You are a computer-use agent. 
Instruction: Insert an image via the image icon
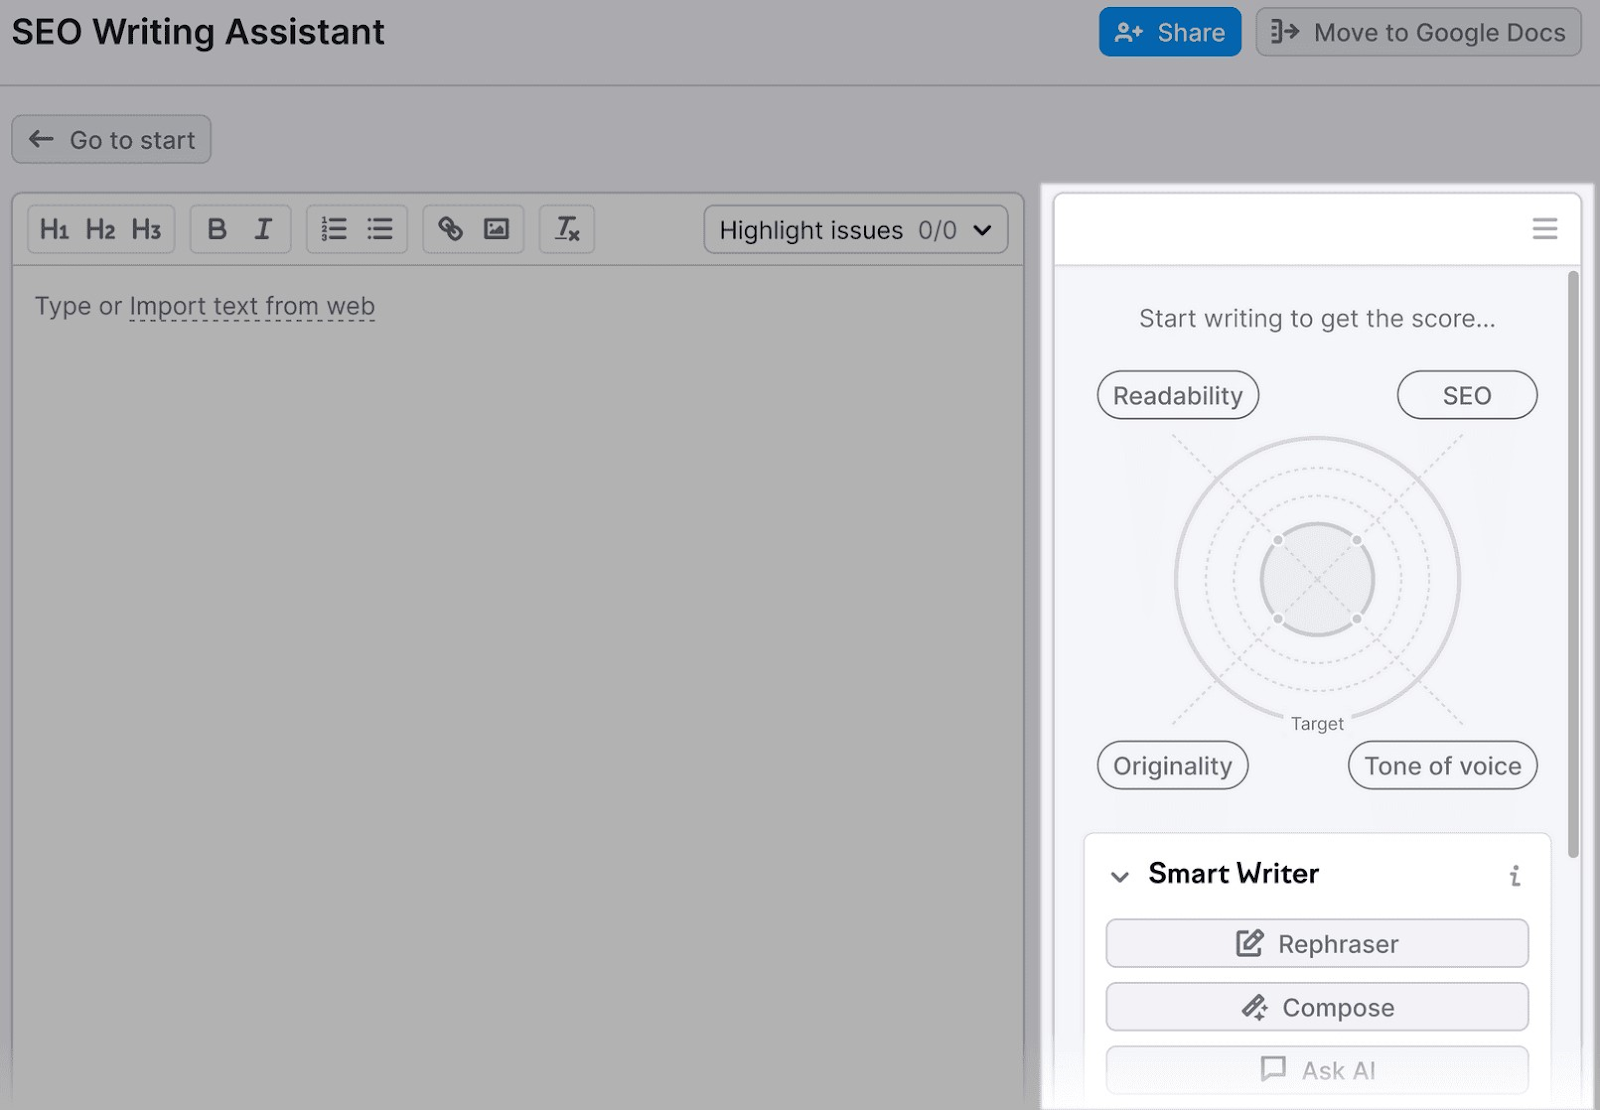click(497, 229)
